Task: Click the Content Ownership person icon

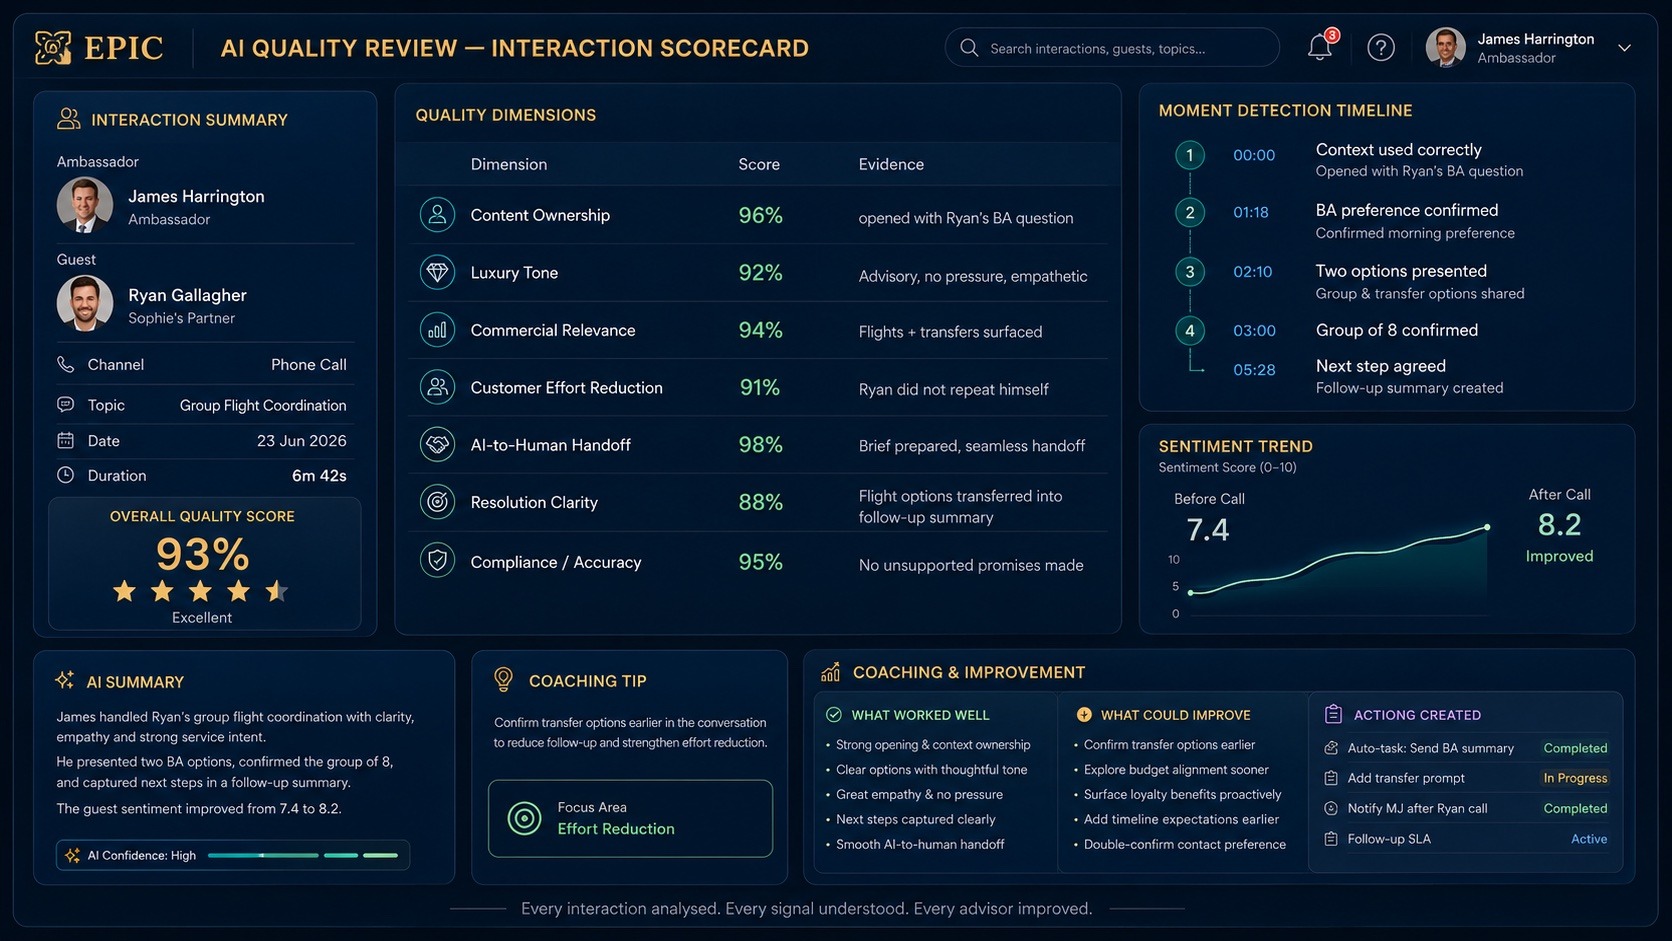Action: coord(437,215)
